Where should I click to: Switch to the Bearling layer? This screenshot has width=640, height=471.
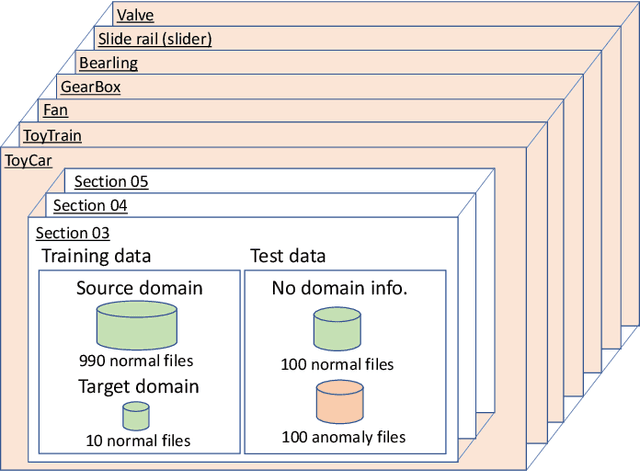point(108,63)
